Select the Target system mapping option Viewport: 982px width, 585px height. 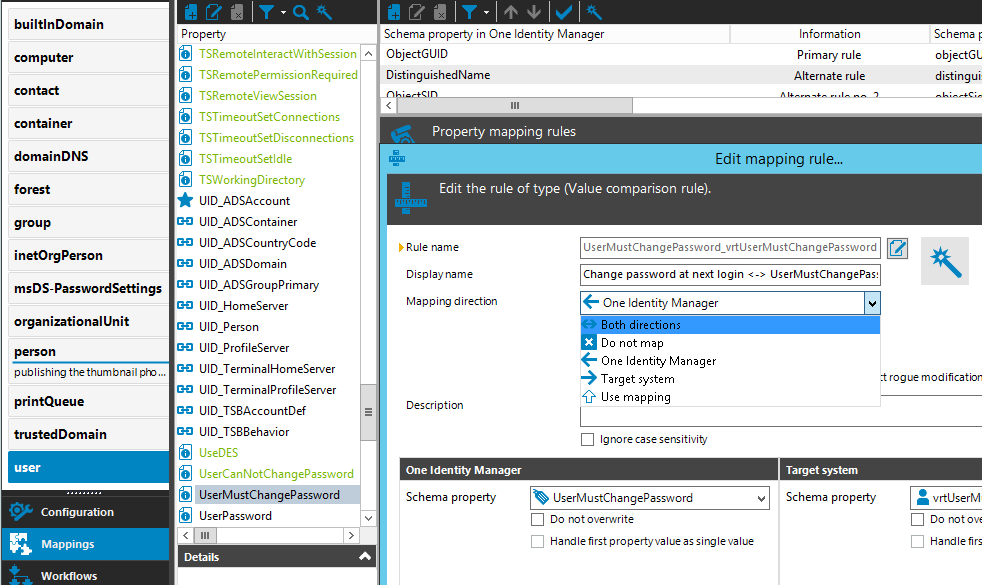[x=637, y=379]
